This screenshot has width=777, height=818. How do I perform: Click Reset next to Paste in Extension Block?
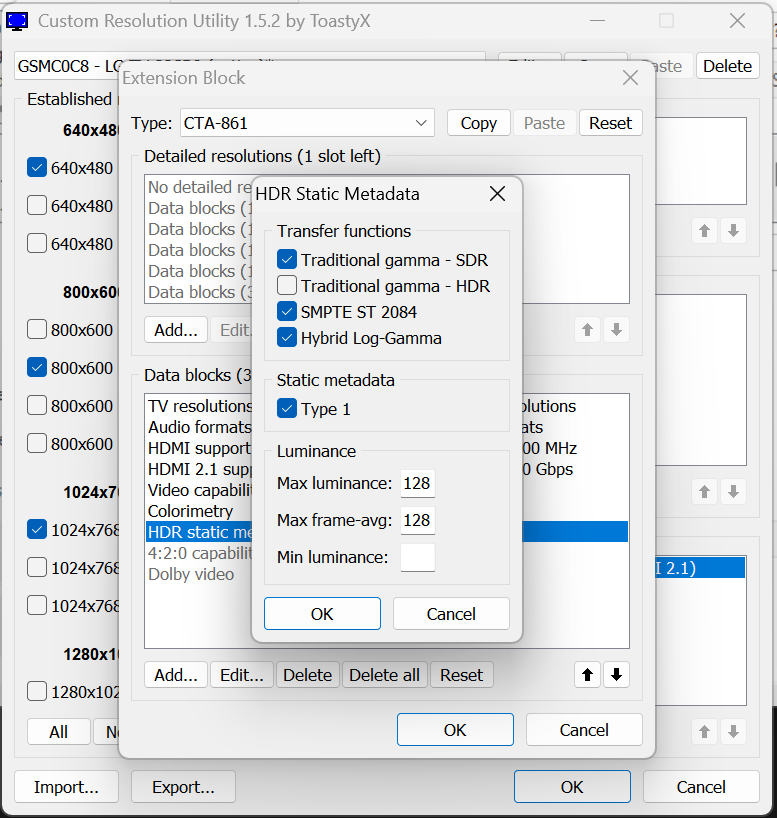[x=611, y=123]
